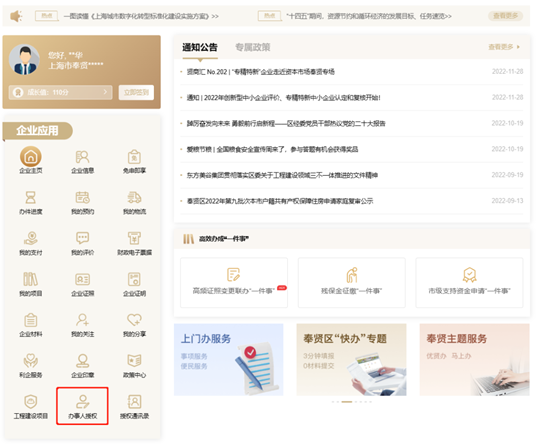
Task: Select the 通知公告 tab
Action: [x=200, y=47]
